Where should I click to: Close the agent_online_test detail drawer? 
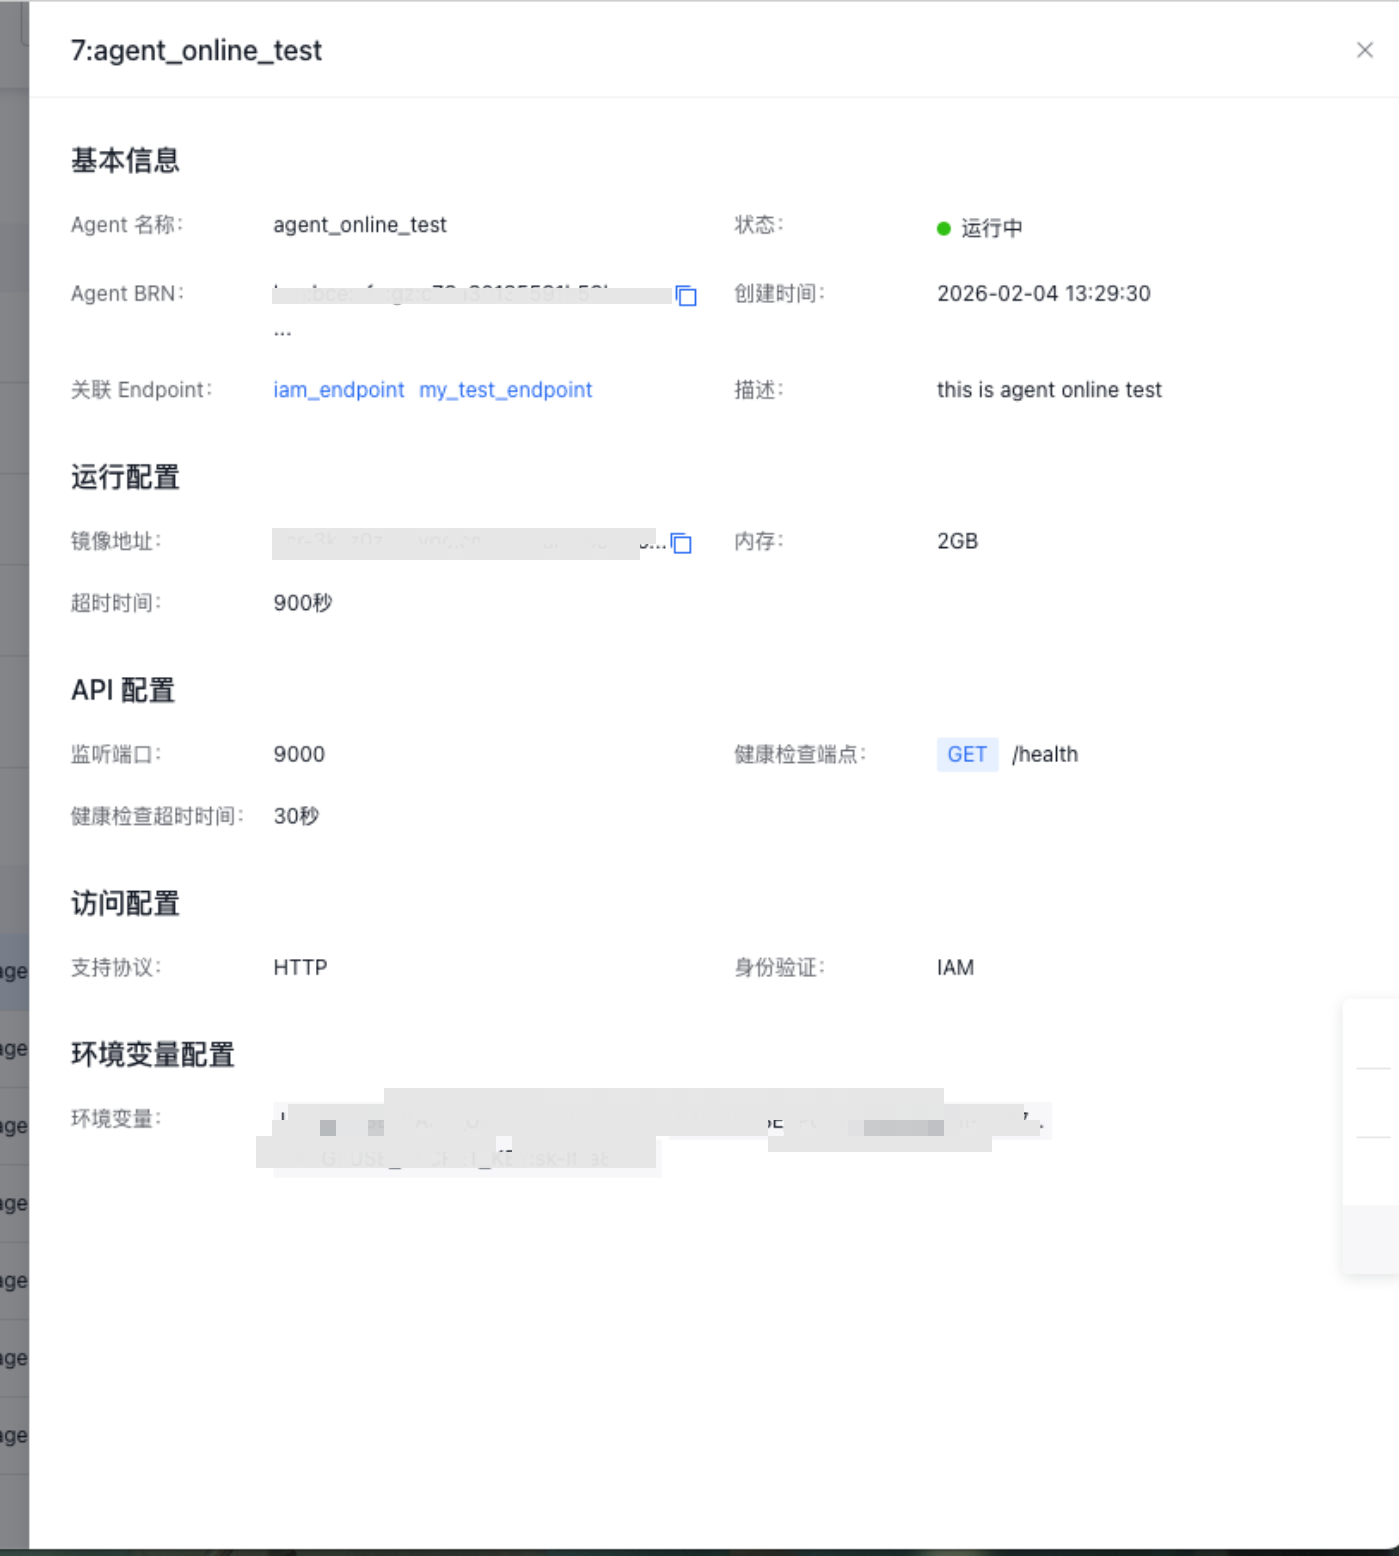click(x=1364, y=50)
